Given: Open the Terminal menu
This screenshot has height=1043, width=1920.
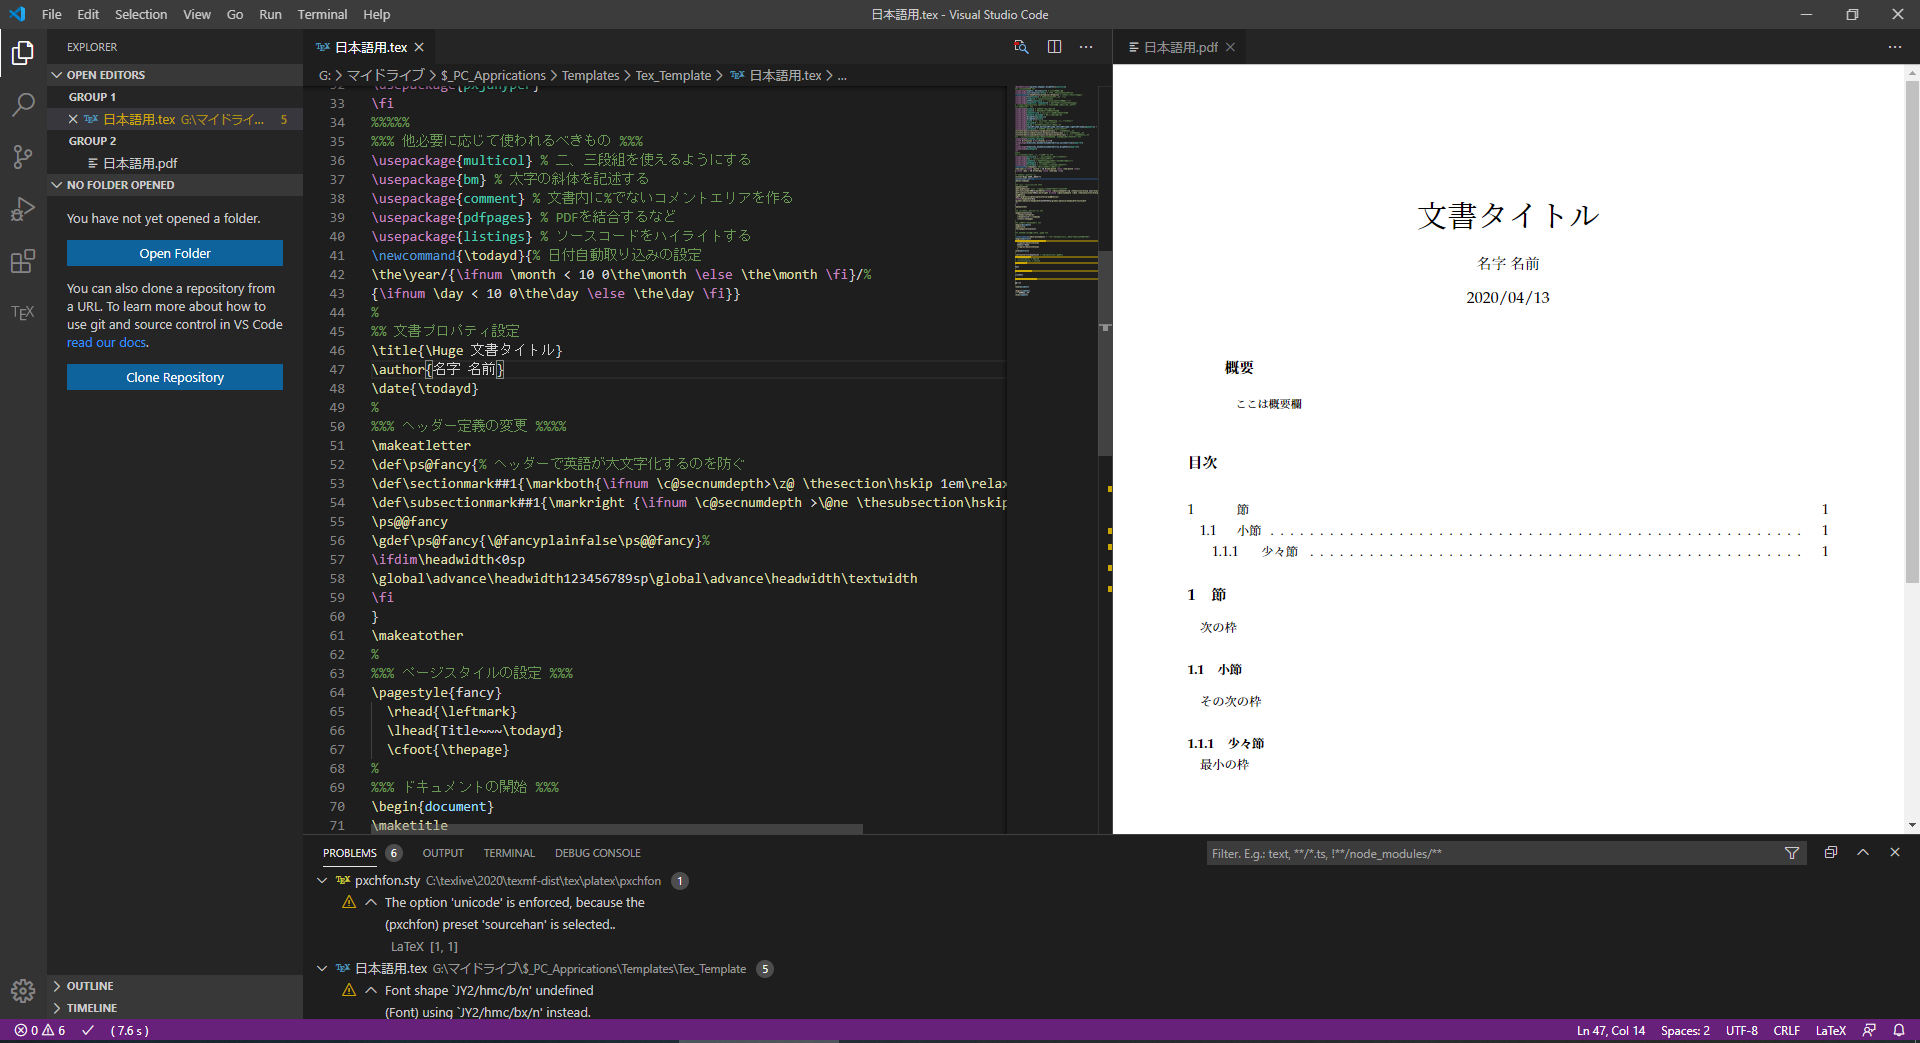Looking at the screenshot, I should pos(322,14).
